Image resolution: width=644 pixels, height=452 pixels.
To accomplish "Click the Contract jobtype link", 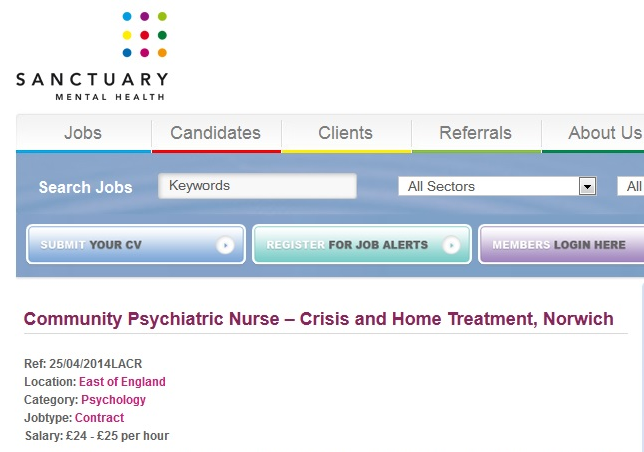I will coord(99,418).
